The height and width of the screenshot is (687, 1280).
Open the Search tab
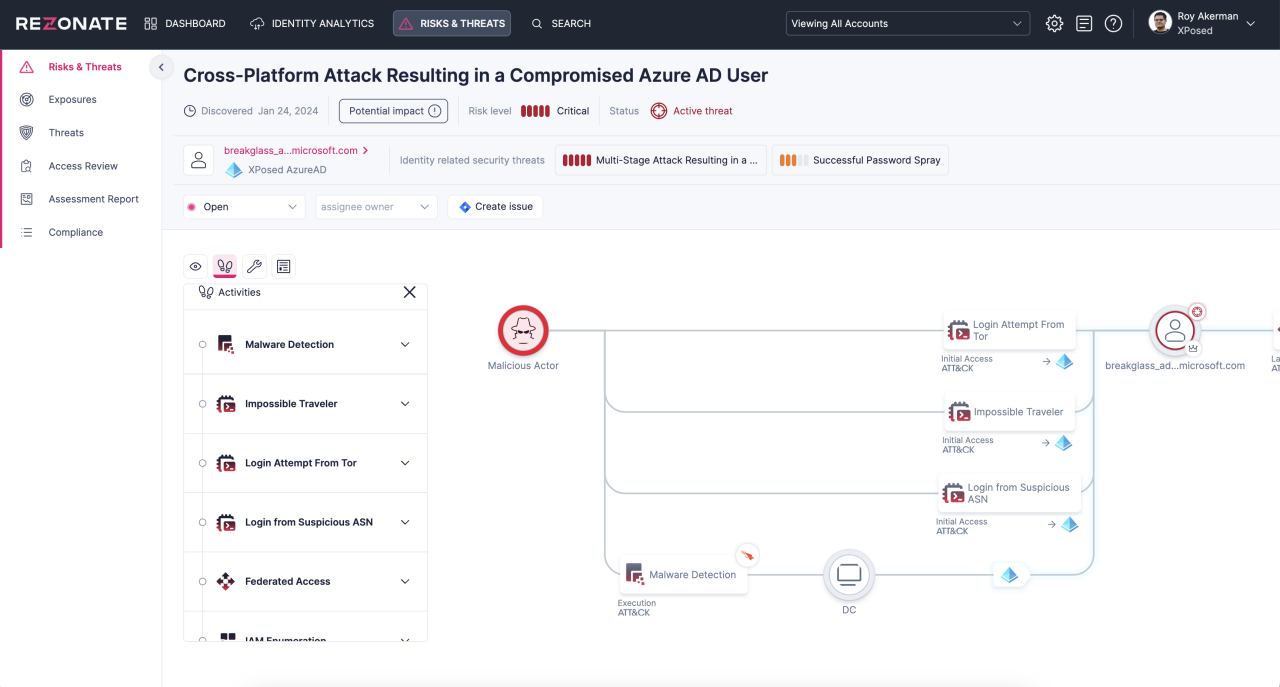[x=561, y=23]
